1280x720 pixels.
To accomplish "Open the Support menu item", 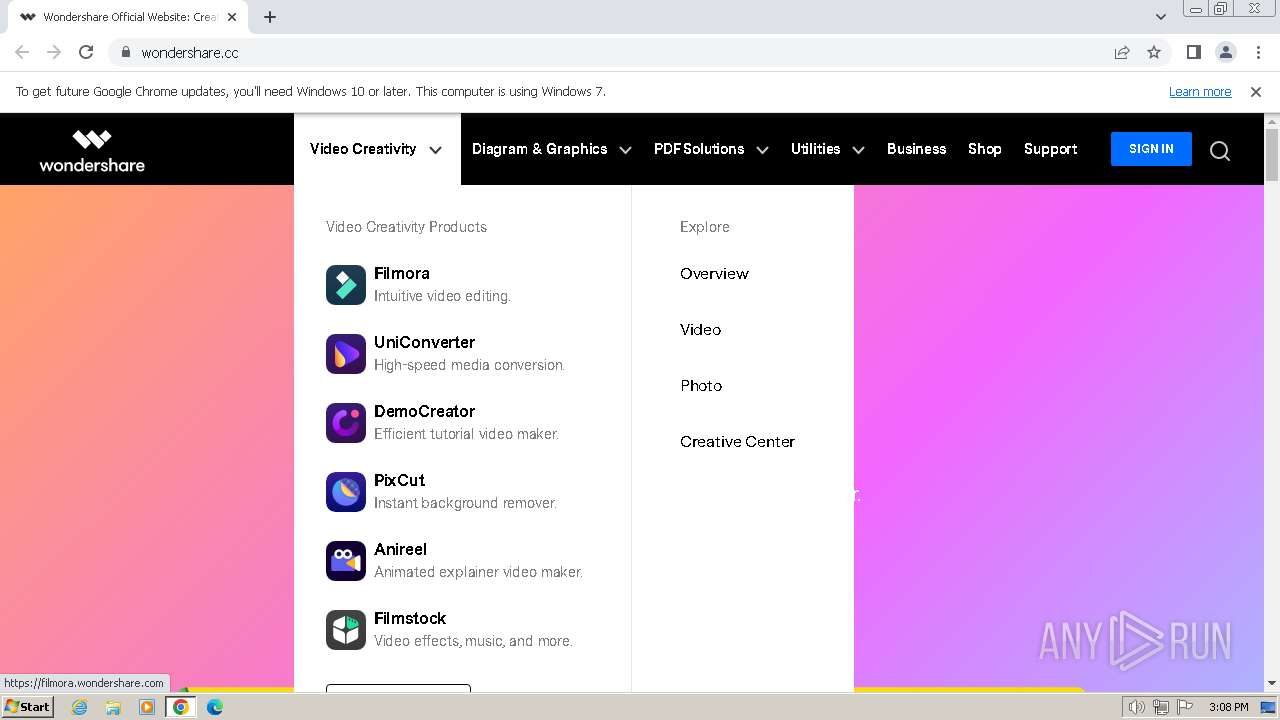I will point(1050,149).
